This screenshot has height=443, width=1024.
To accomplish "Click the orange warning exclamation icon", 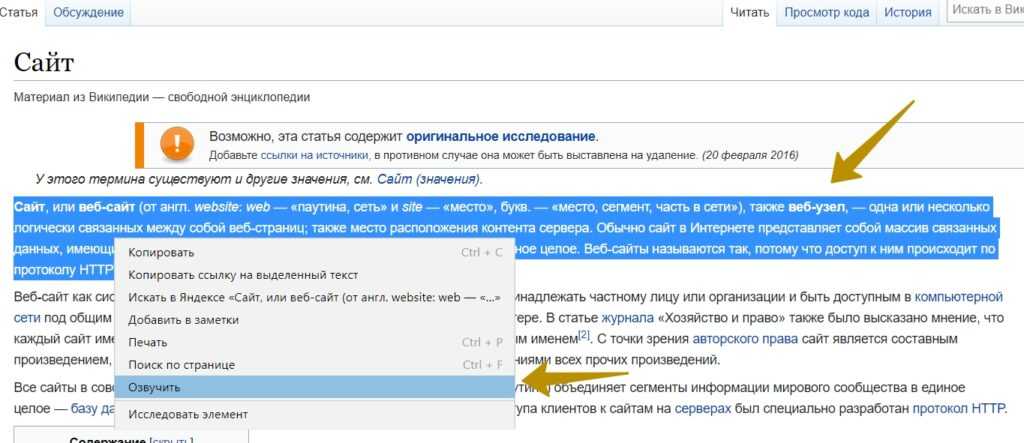I will (x=177, y=145).
